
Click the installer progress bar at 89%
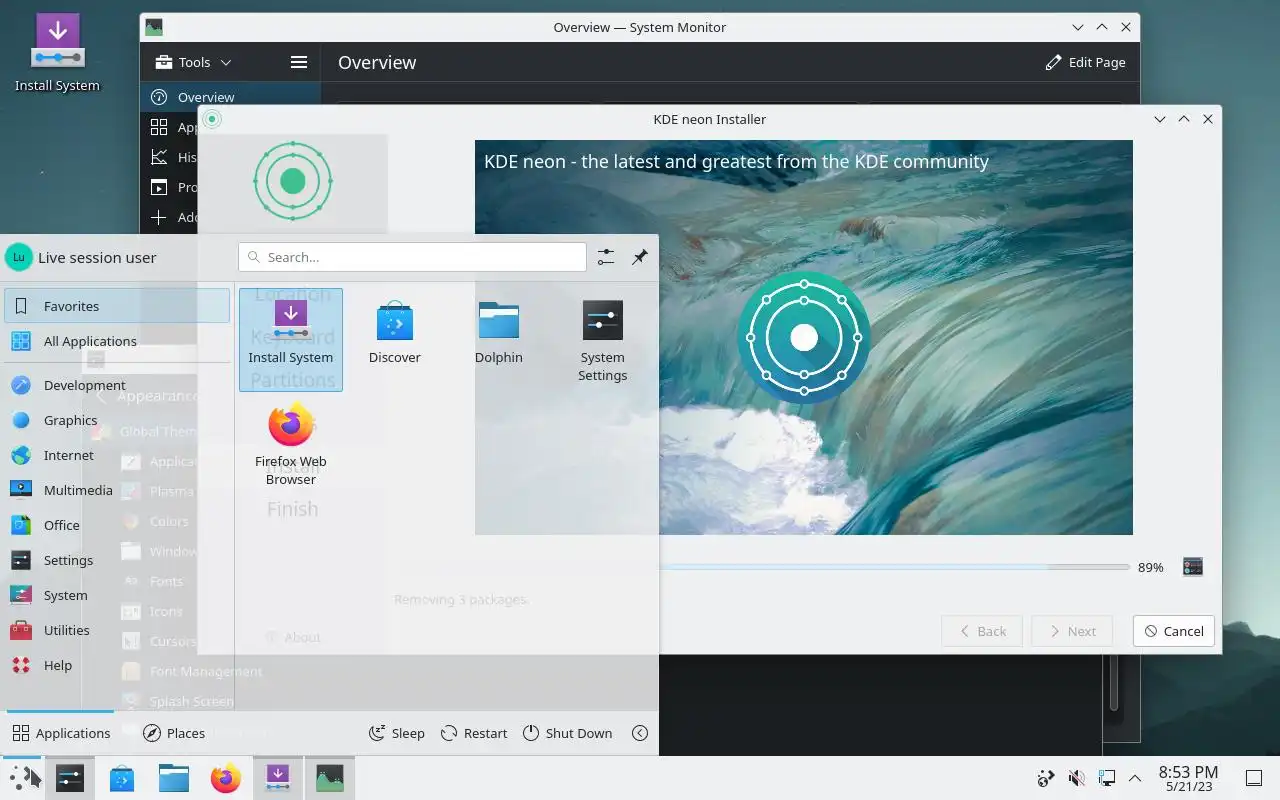point(893,567)
